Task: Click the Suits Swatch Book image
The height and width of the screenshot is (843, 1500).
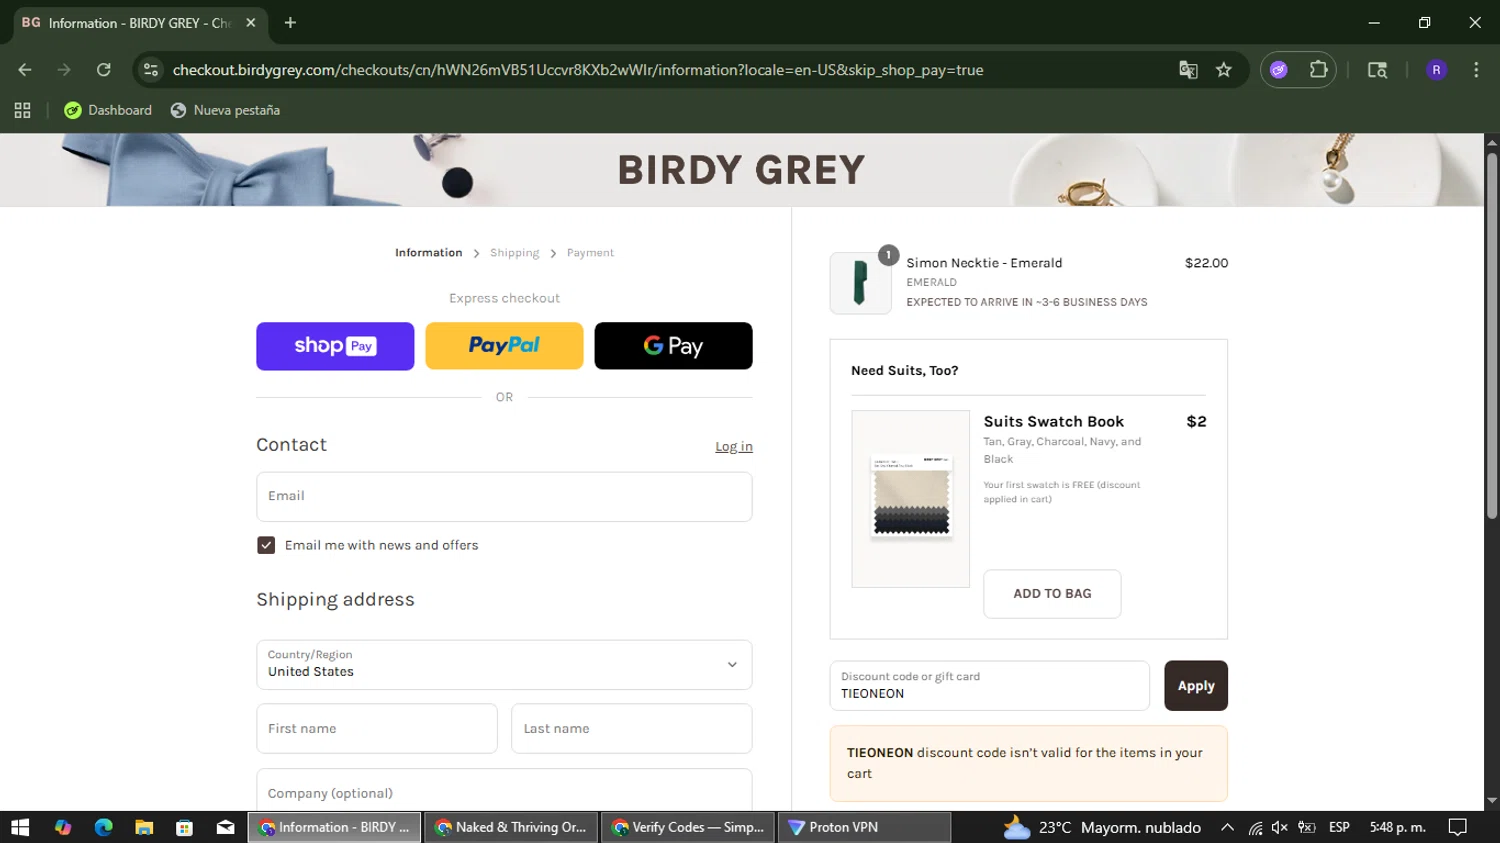Action: click(910, 499)
